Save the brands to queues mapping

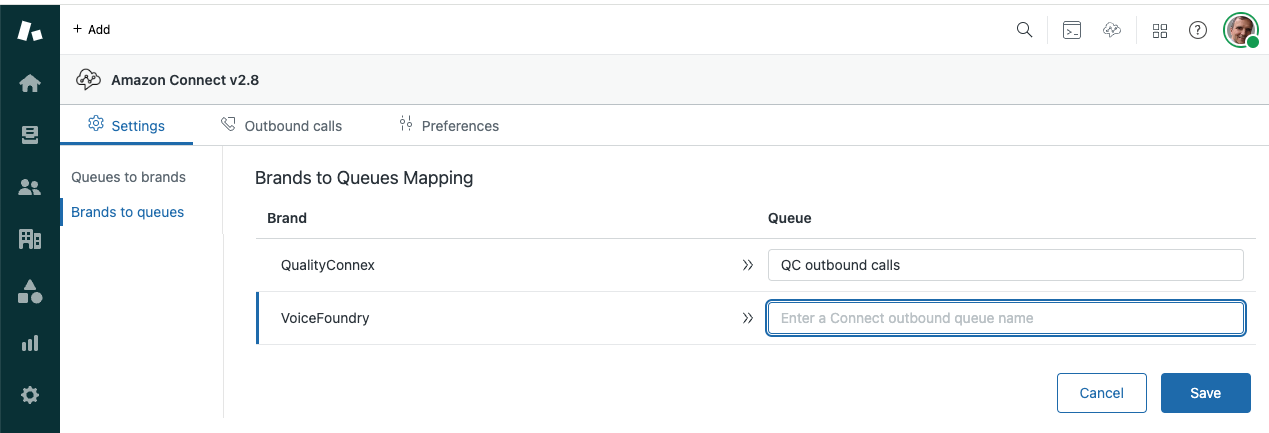click(x=1205, y=393)
